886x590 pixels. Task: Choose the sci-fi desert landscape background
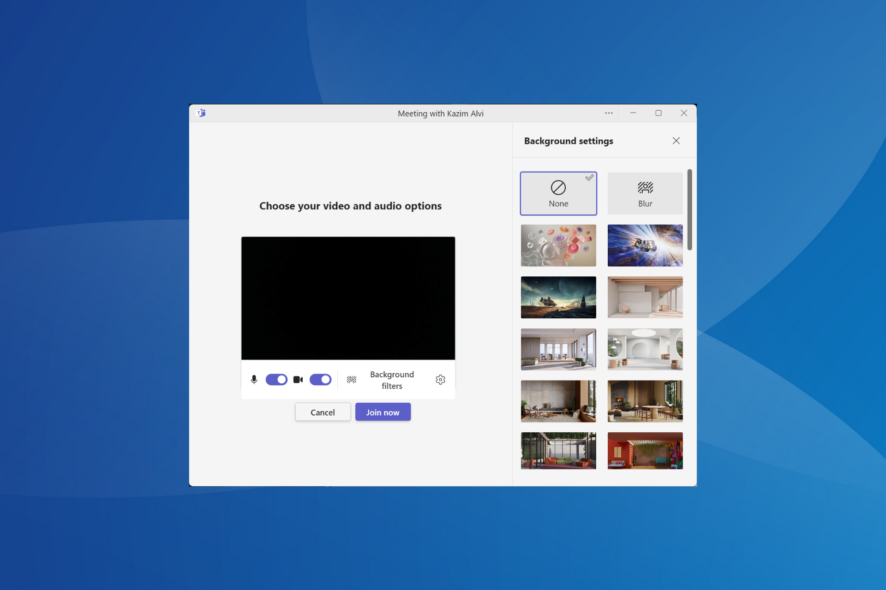558,297
